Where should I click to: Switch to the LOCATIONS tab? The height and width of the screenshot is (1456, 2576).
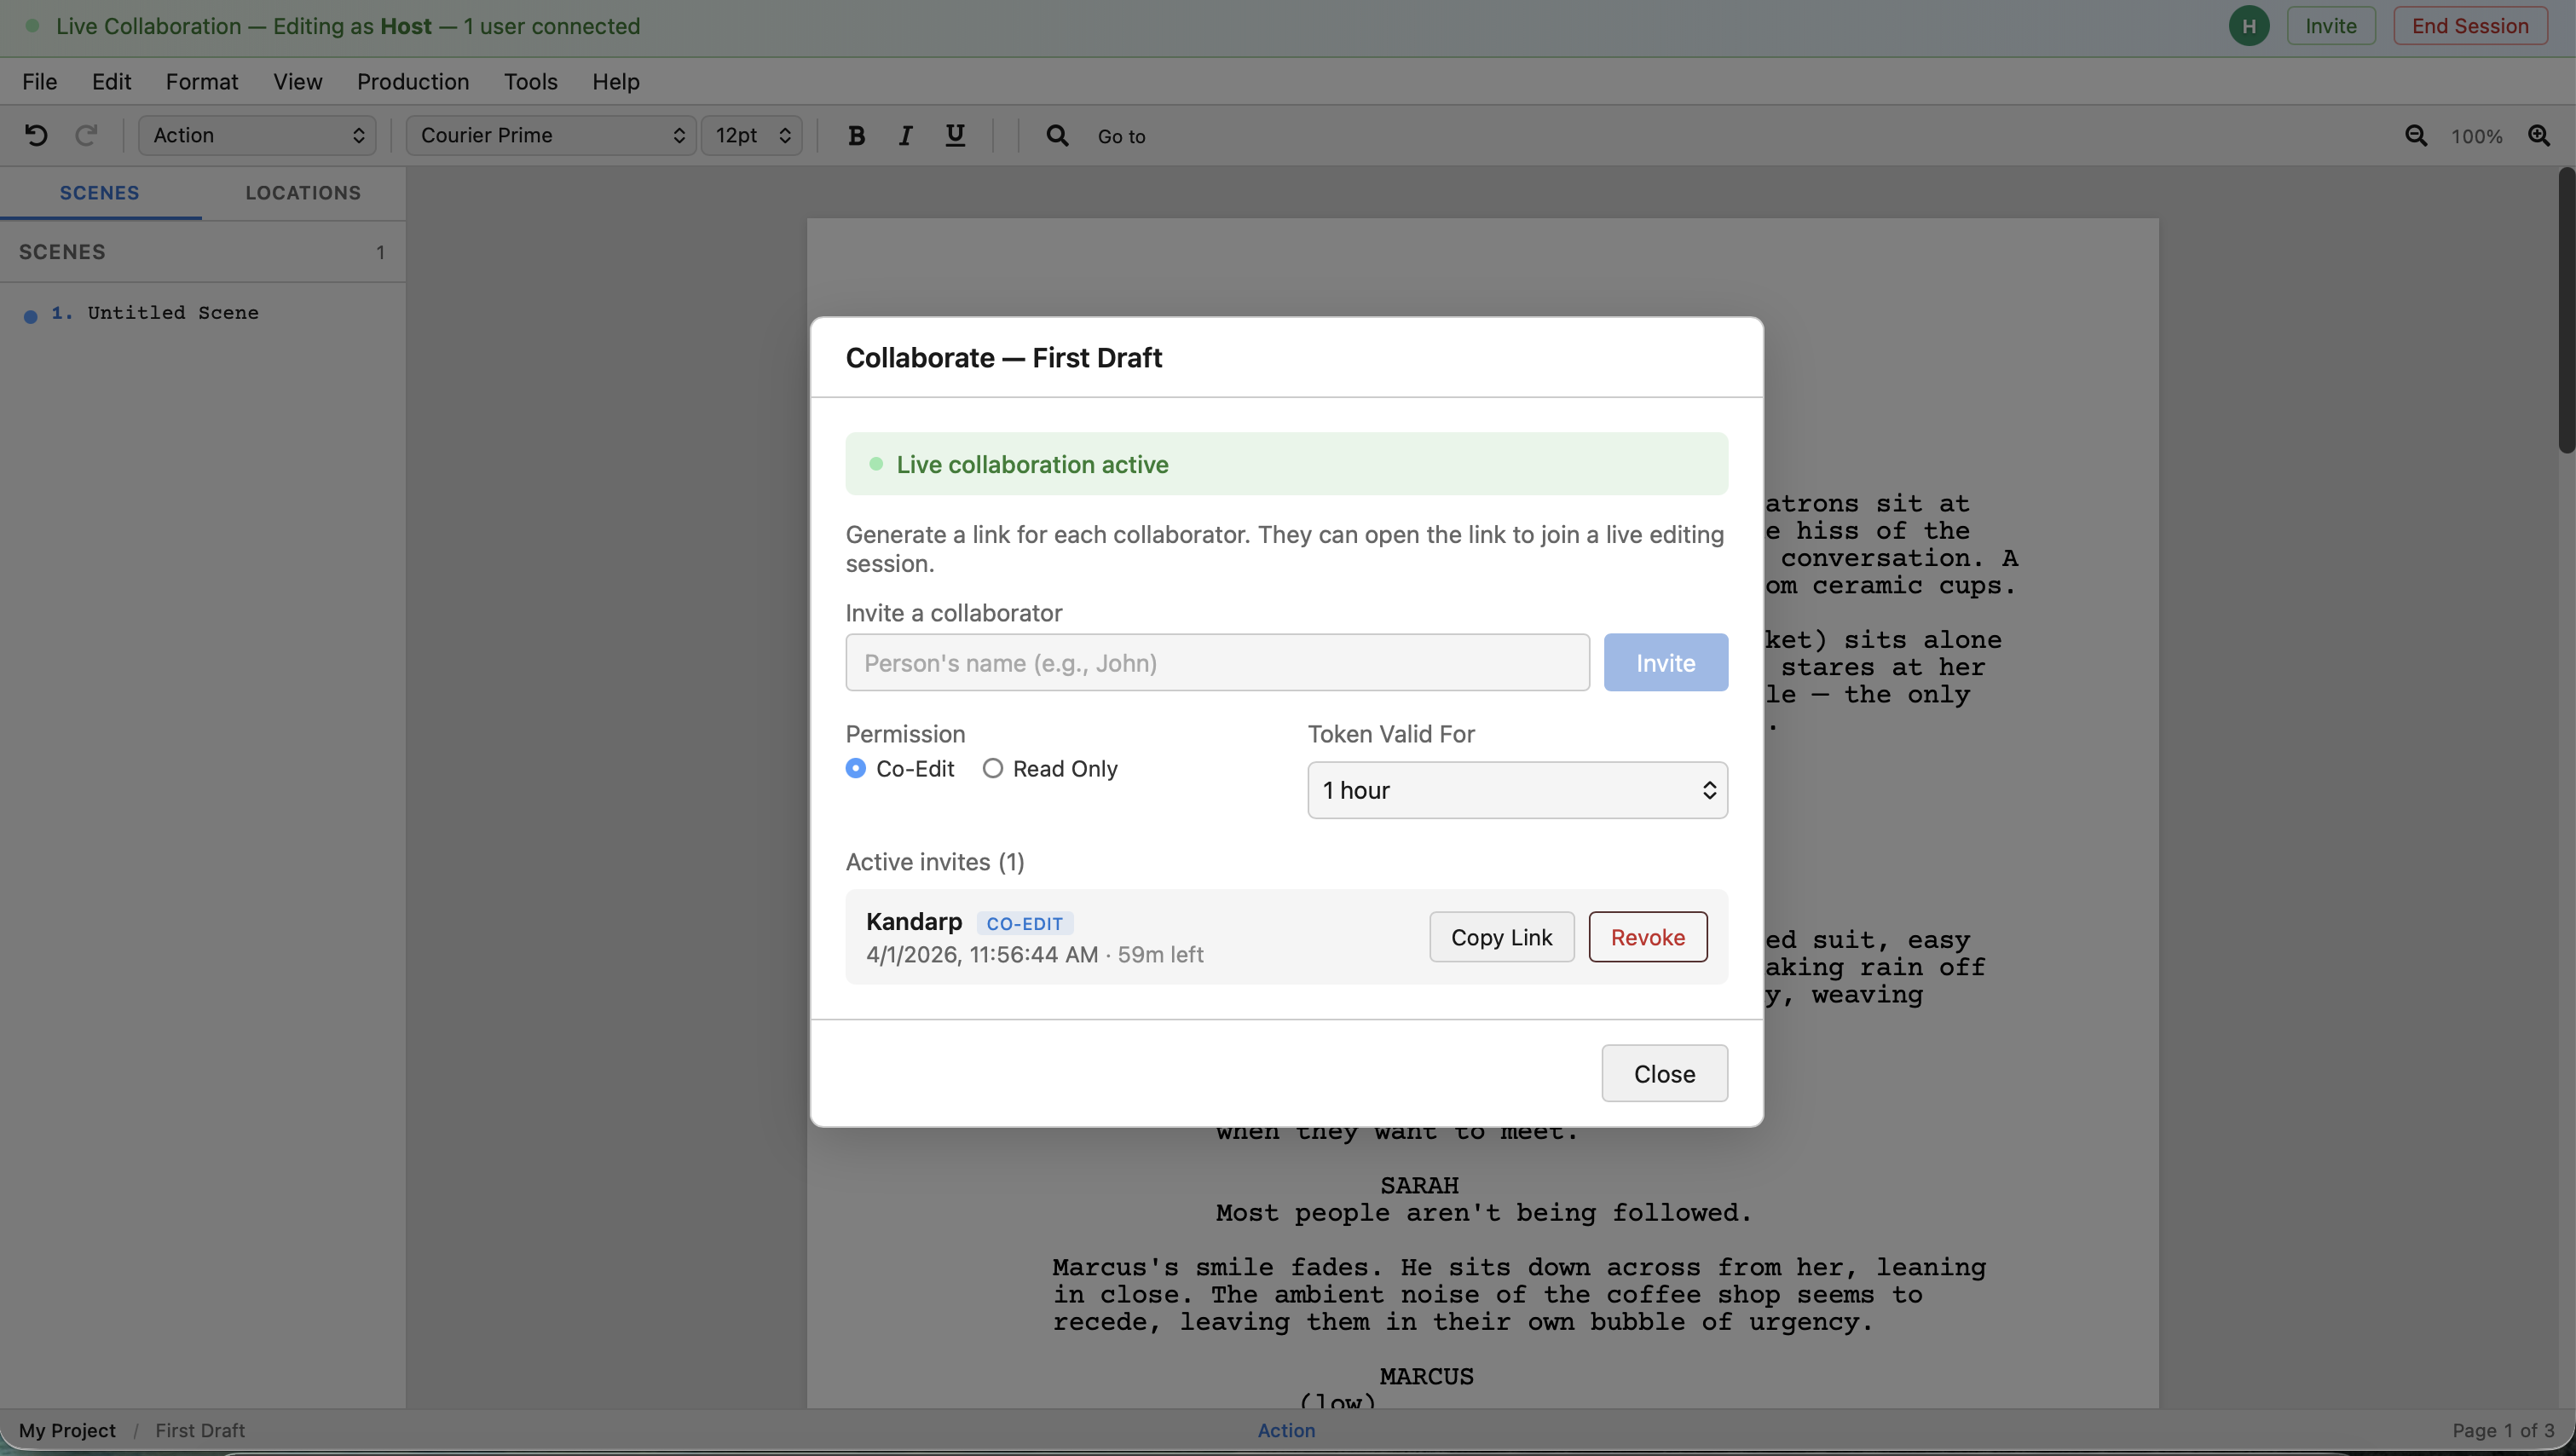click(303, 192)
